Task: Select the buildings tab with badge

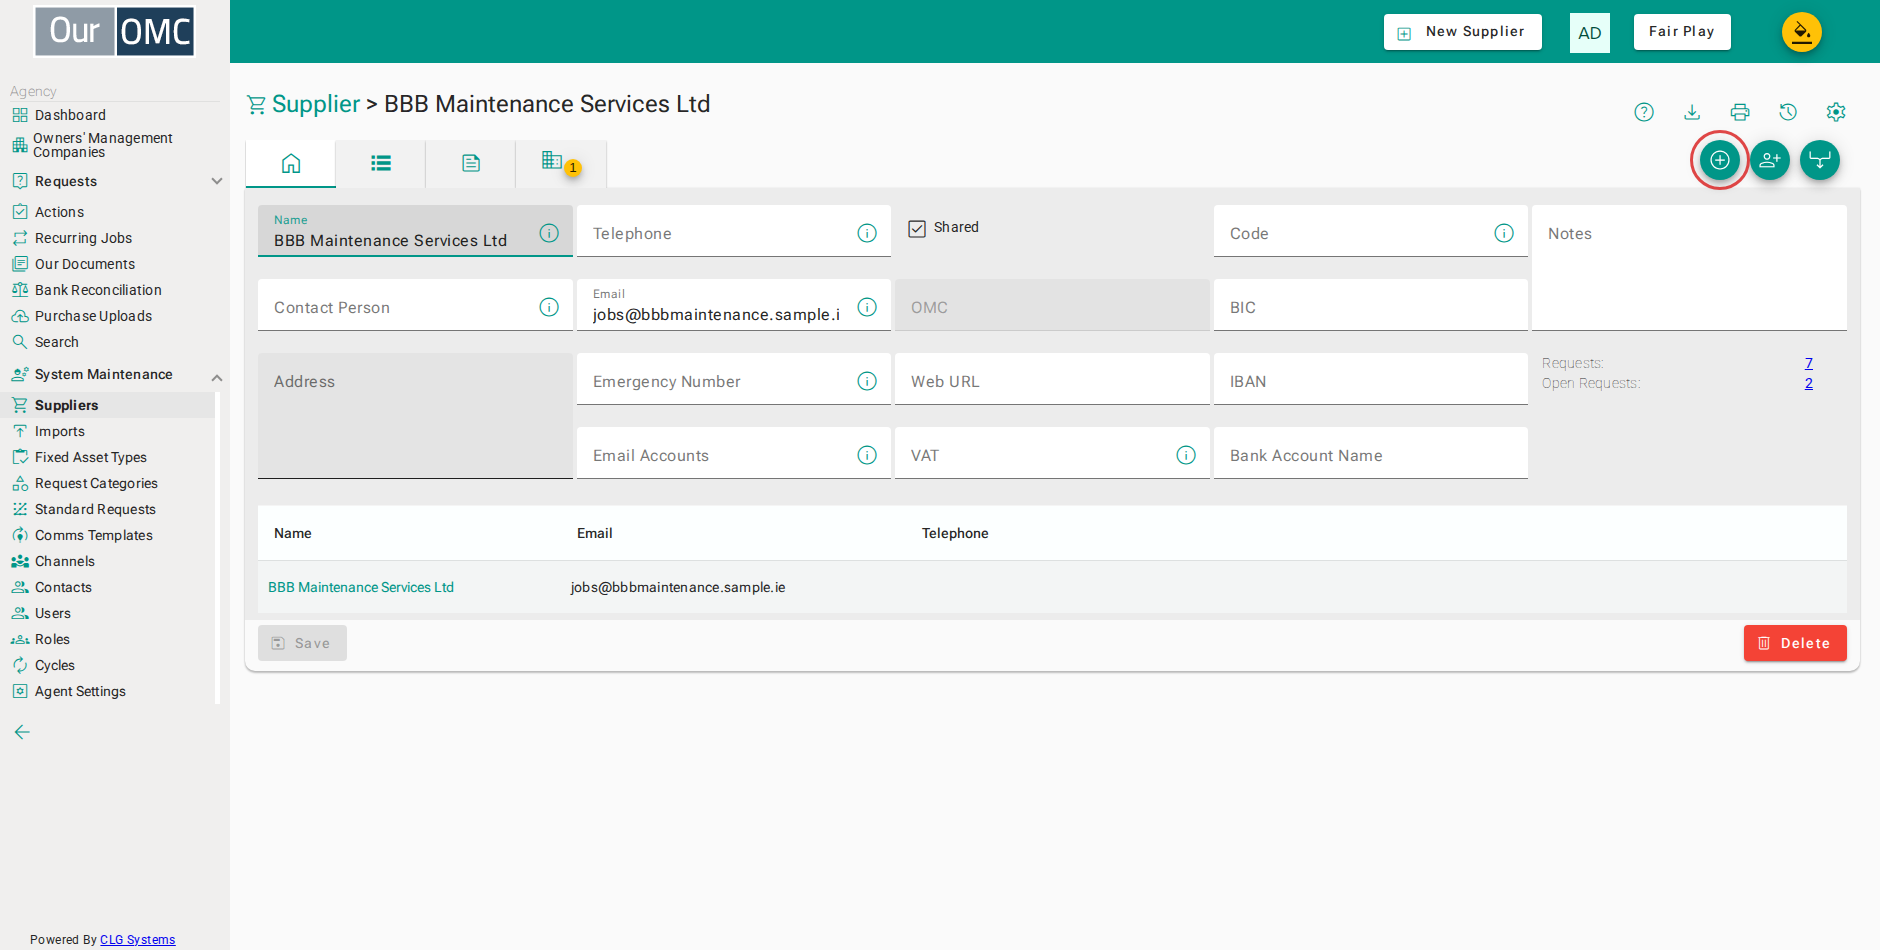Action: 560,163
